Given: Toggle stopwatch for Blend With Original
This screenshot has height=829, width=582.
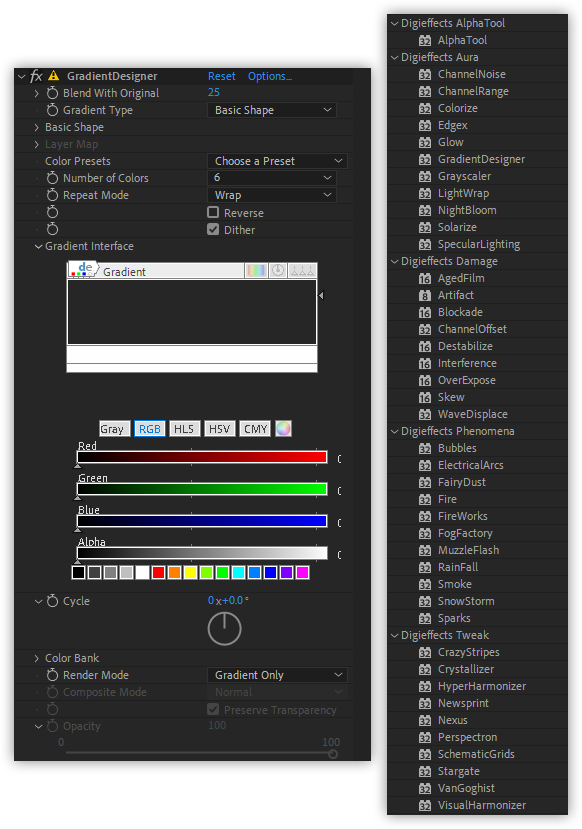Looking at the screenshot, I should coord(52,93).
